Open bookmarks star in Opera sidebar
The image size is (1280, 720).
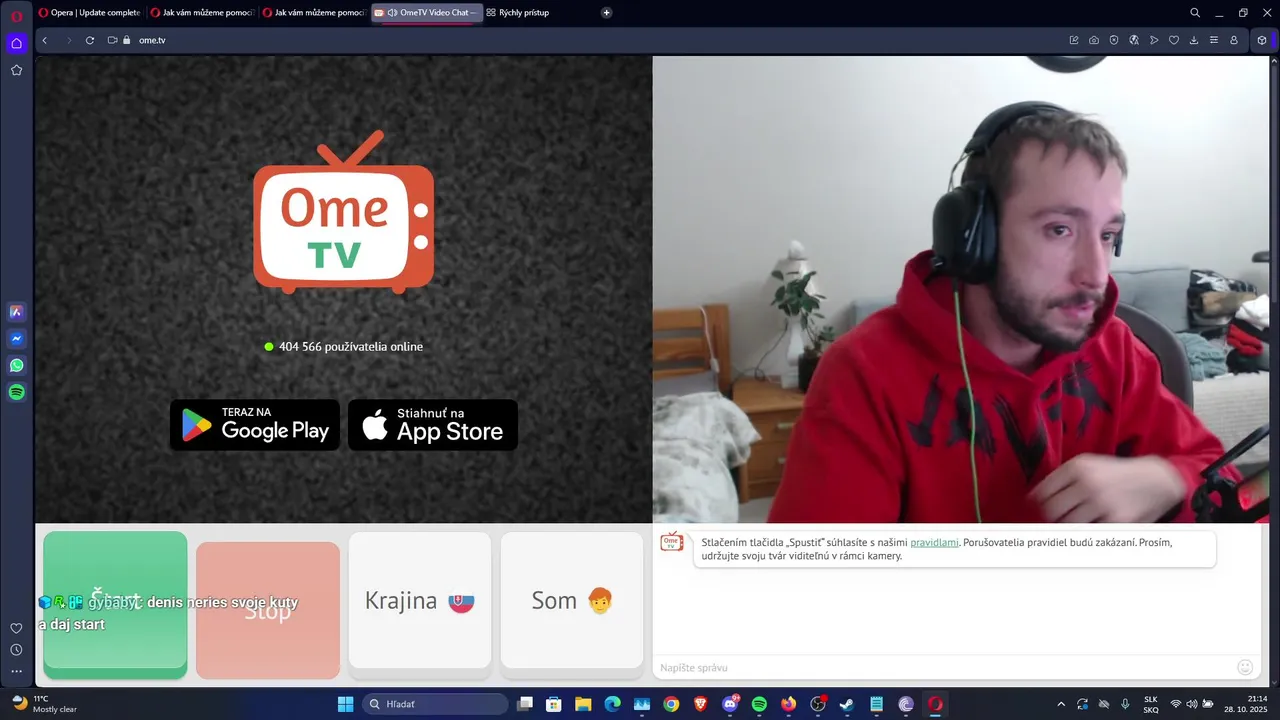click(x=16, y=70)
